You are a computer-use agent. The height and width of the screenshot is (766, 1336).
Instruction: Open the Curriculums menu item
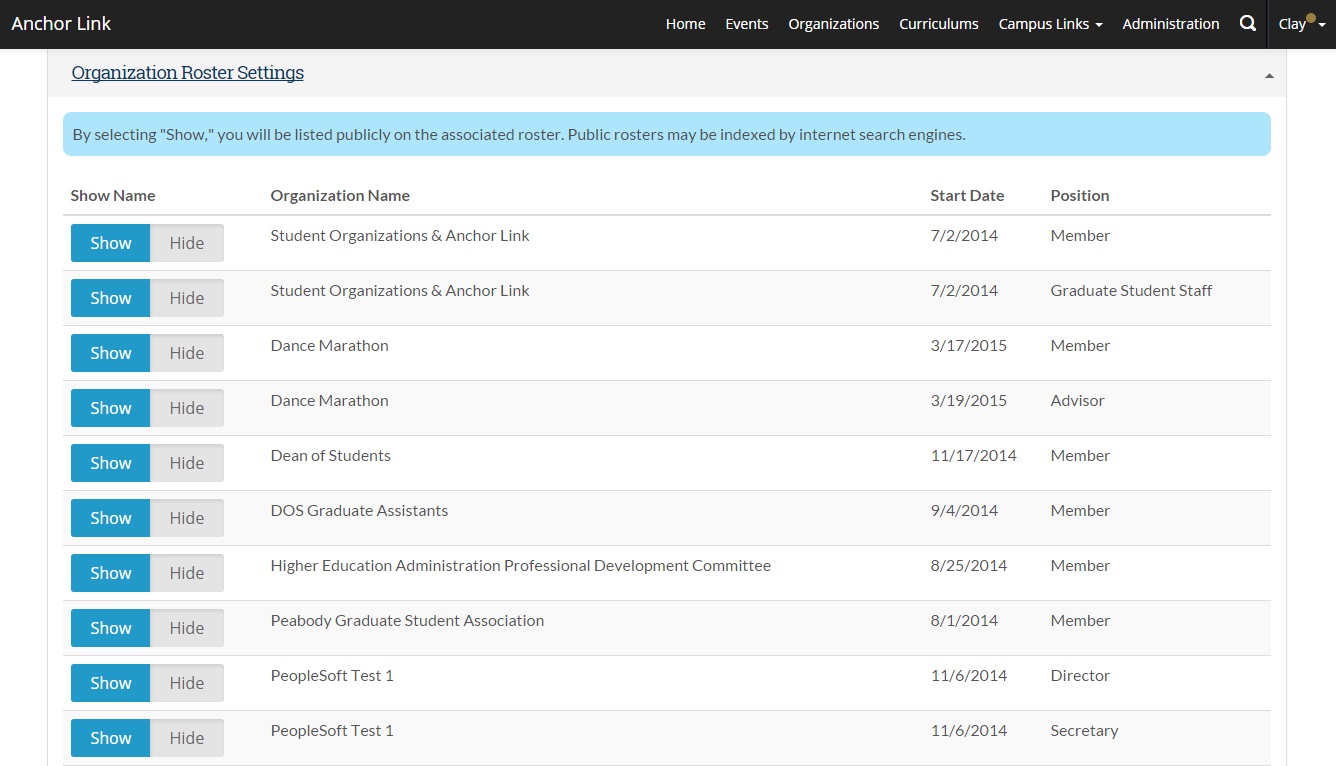938,24
